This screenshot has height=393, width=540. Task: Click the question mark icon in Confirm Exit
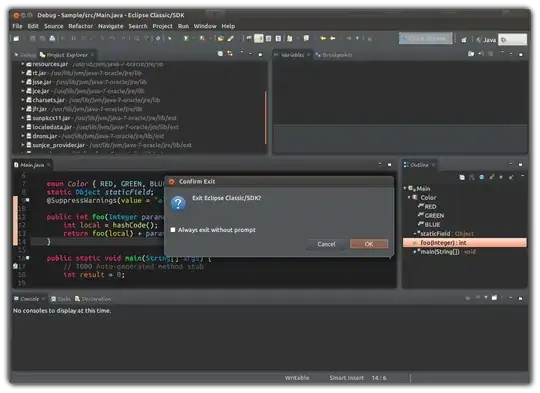pyautogui.click(x=178, y=204)
